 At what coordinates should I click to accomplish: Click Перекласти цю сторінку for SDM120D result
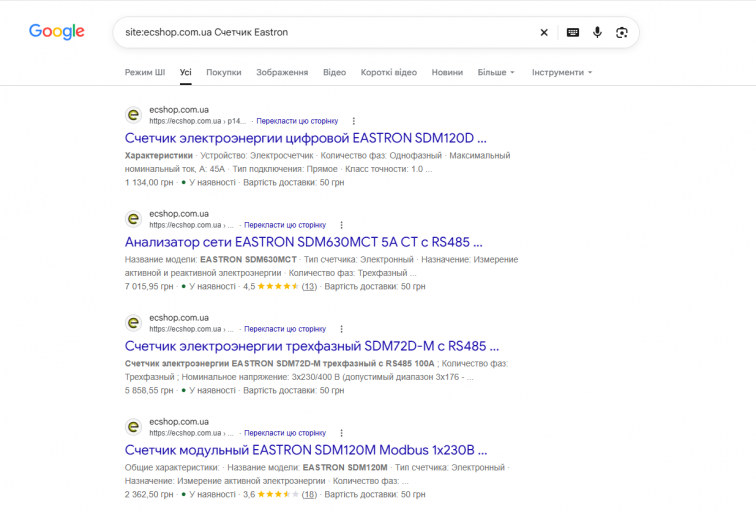click(297, 121)
